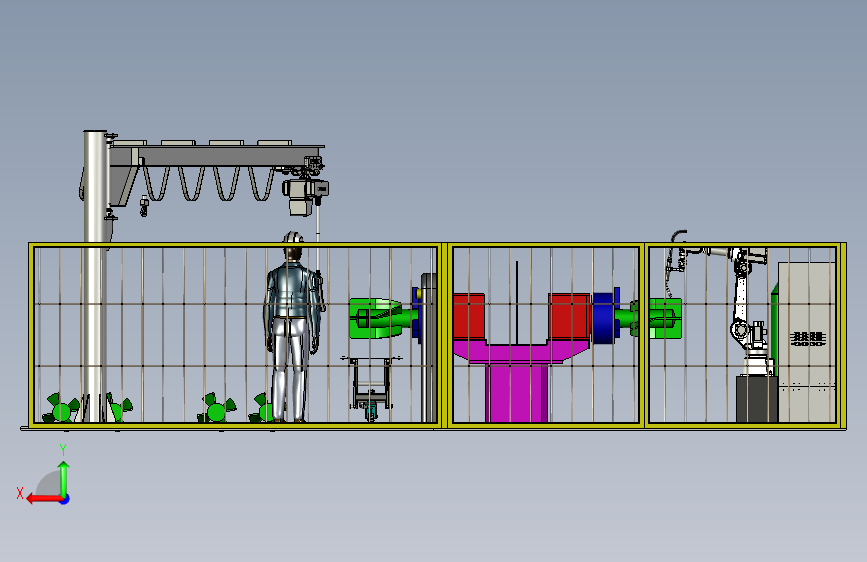Viewport: 867px width, 562px height.
Task: Select the dark grey robot base block
Action: coord(757,399)
